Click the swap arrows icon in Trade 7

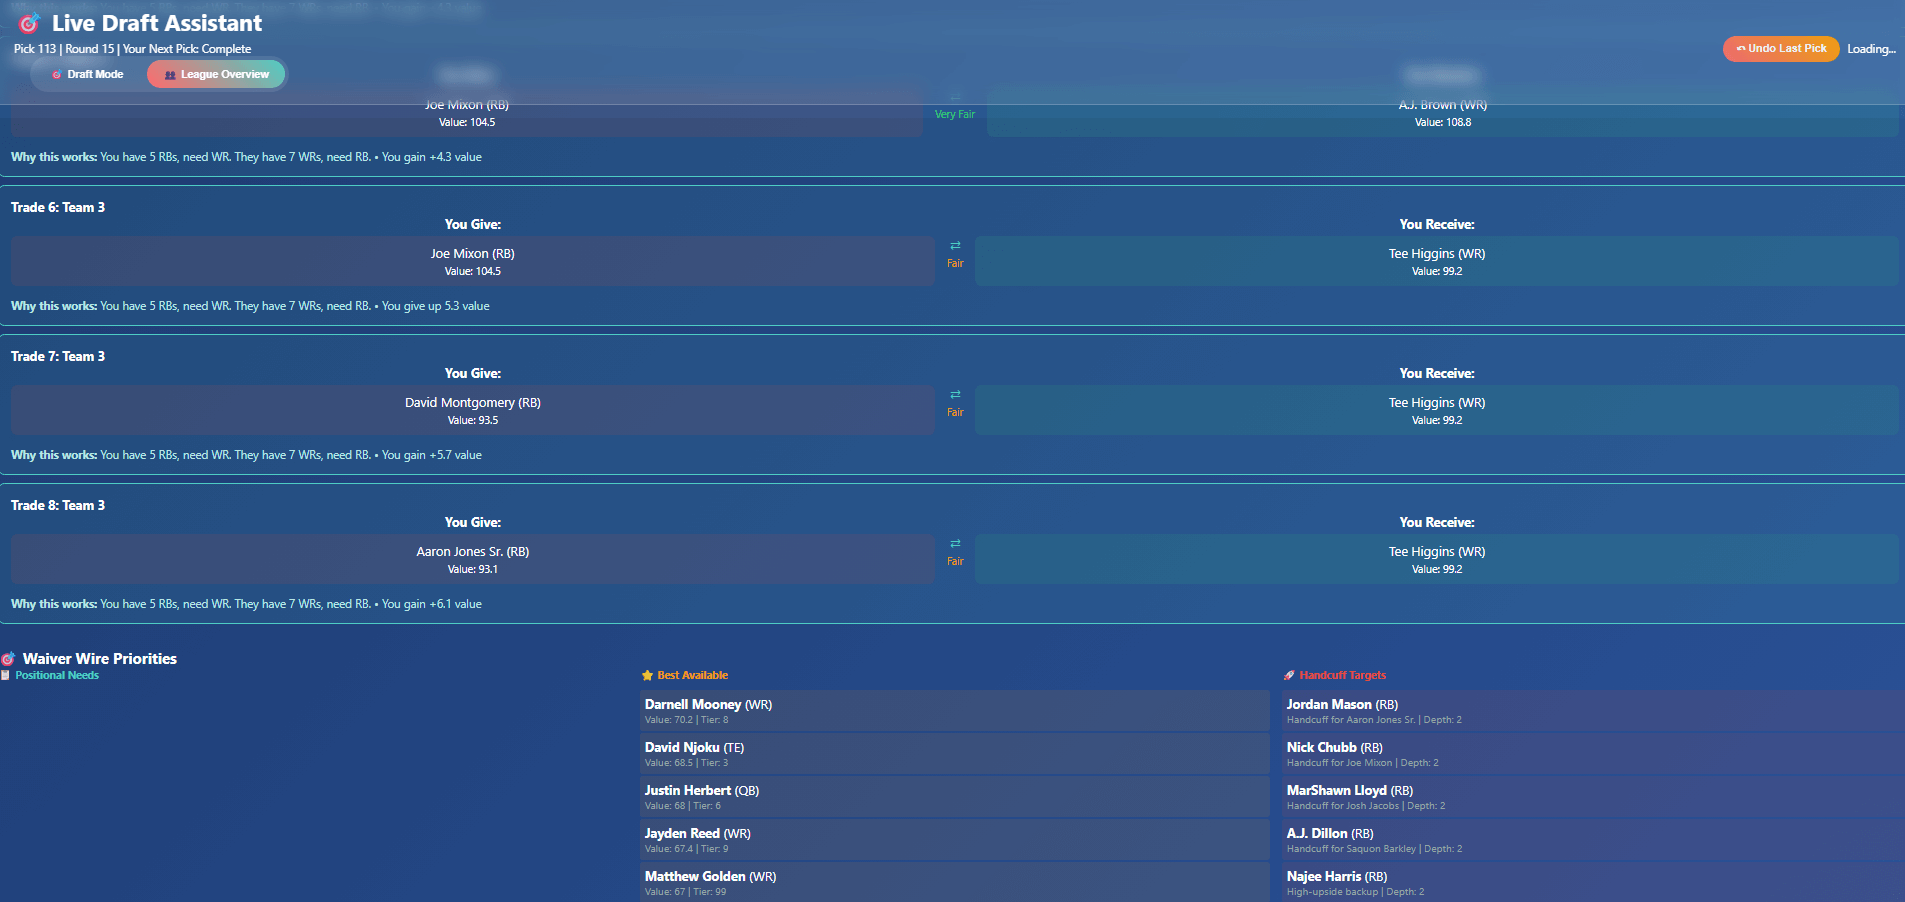tap(955, 395)
